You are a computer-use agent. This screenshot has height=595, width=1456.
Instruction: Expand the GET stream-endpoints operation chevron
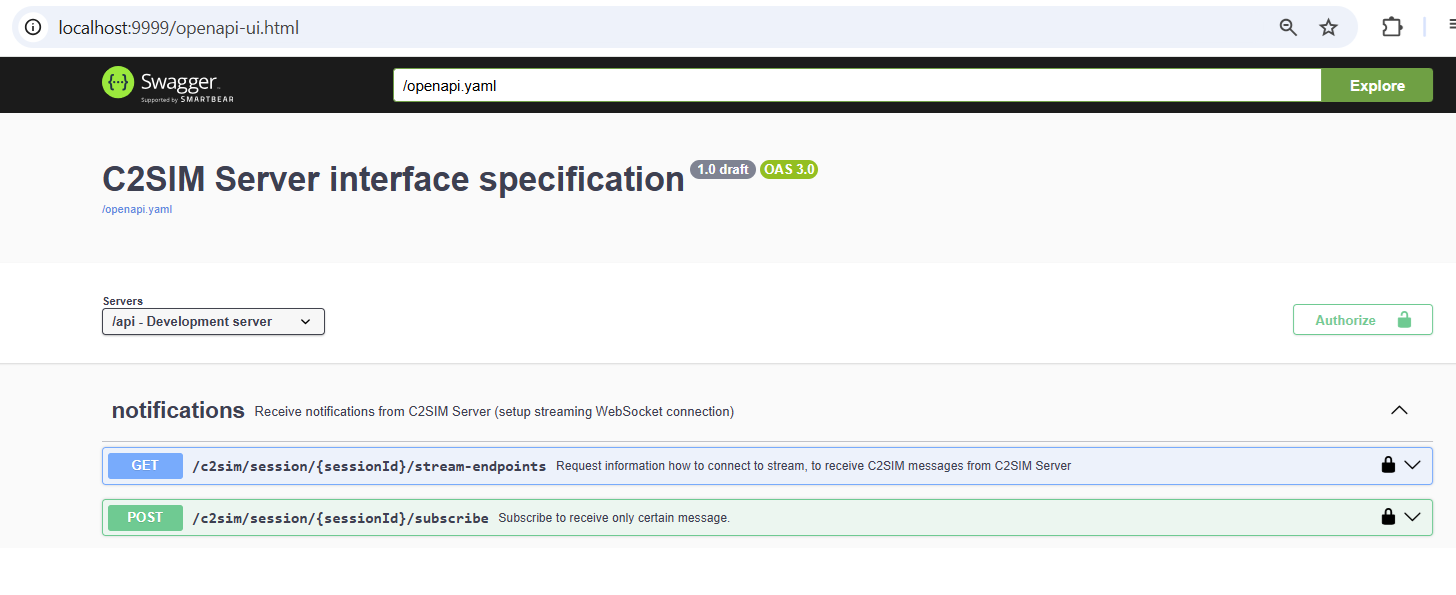pyautogui.click(x=1412, y=465)
